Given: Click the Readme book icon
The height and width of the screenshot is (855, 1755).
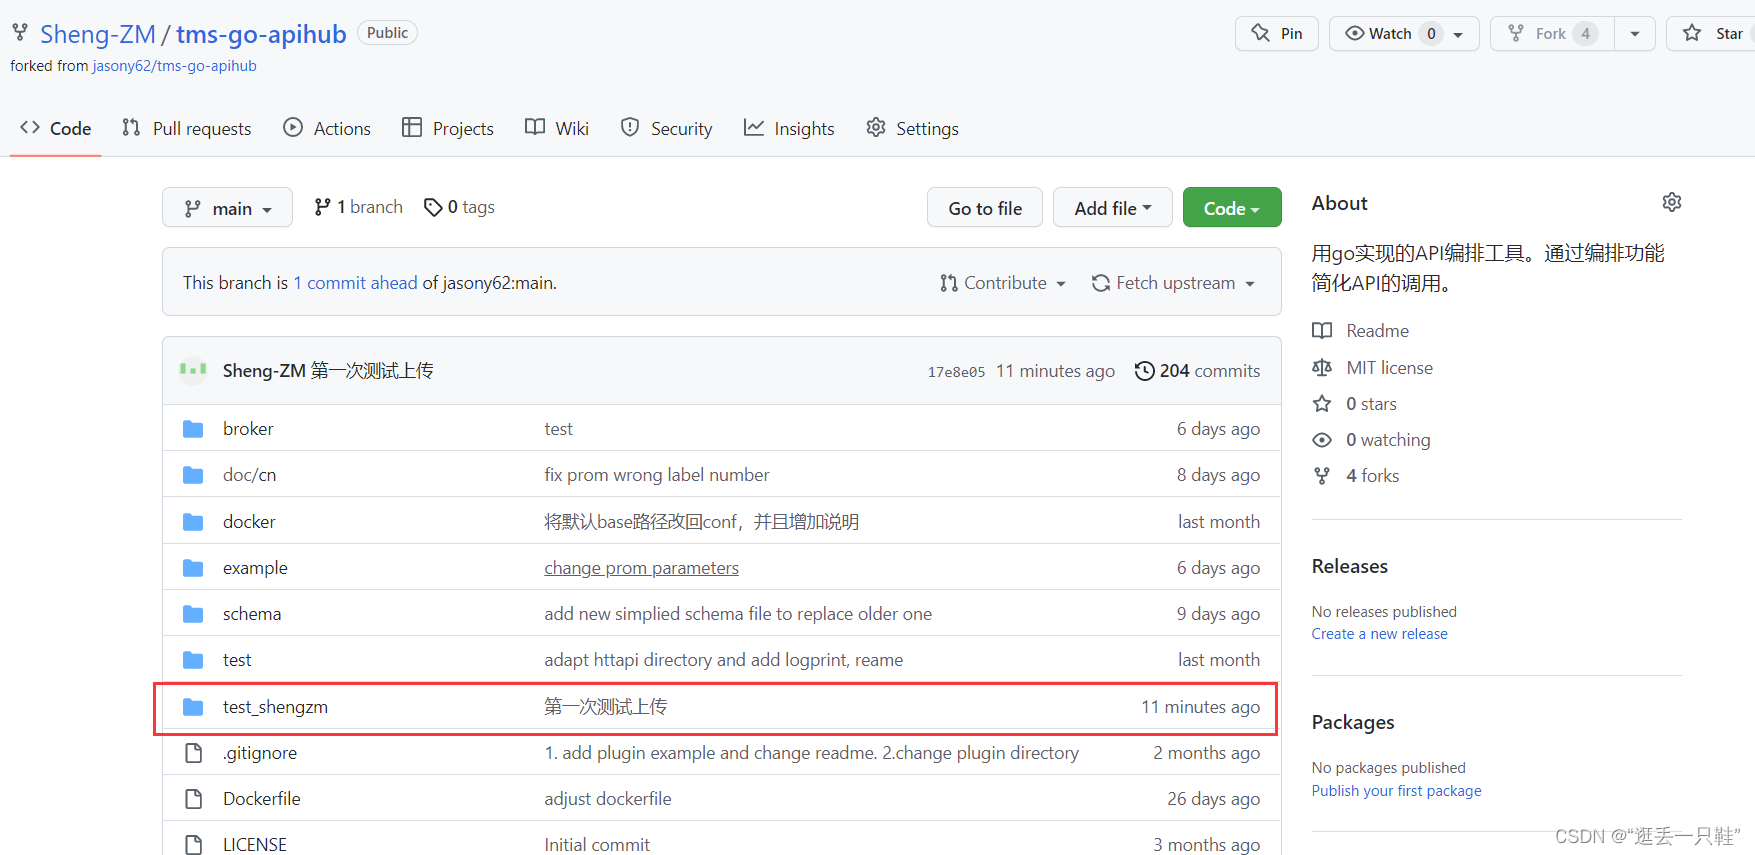Looking at the screenshot, I should coord(1322,331).
